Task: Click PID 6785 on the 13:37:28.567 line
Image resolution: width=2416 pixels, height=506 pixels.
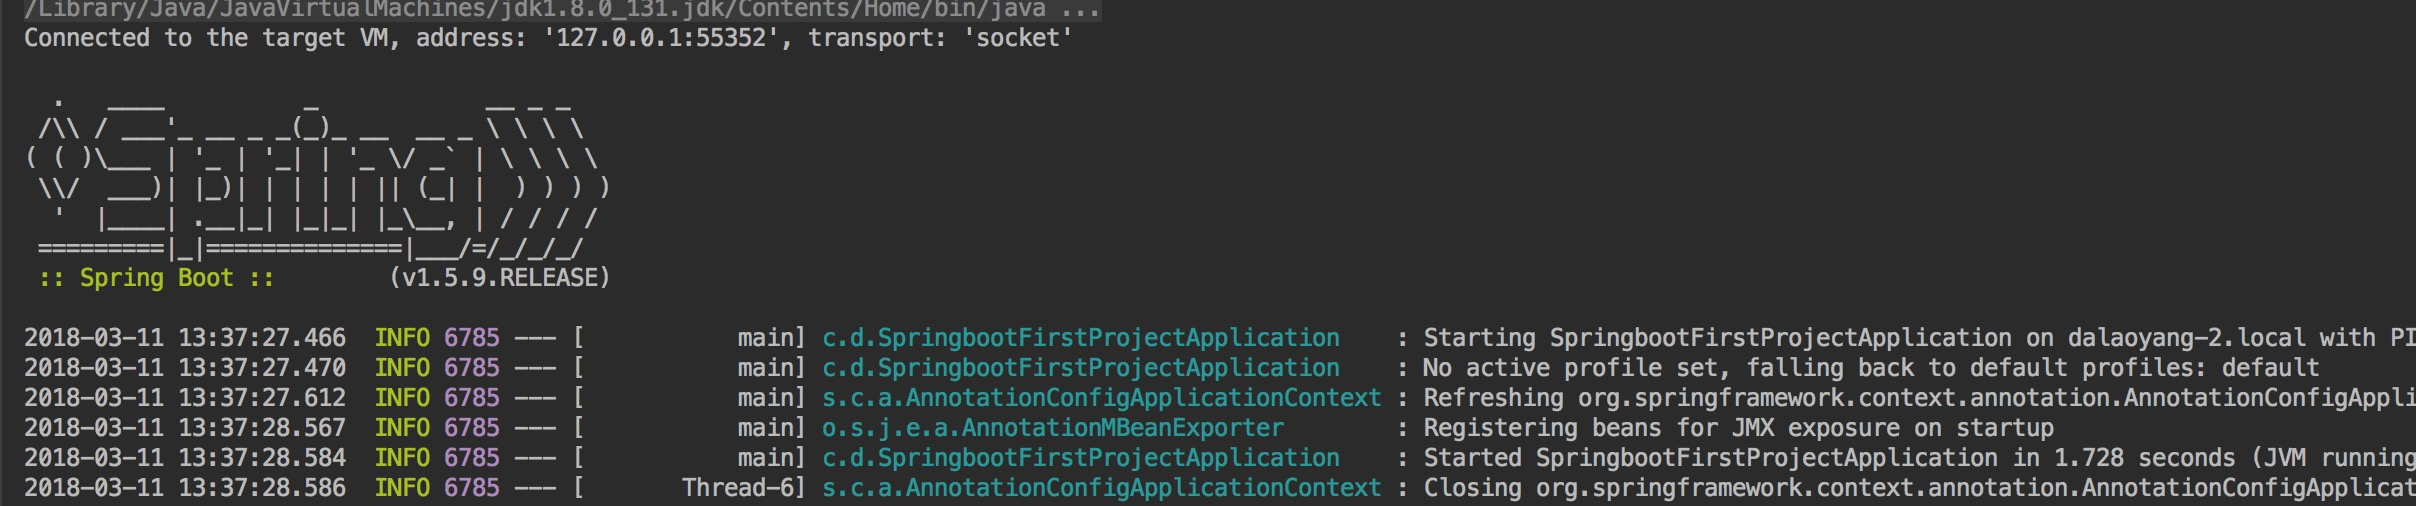Action: [472, 428]
